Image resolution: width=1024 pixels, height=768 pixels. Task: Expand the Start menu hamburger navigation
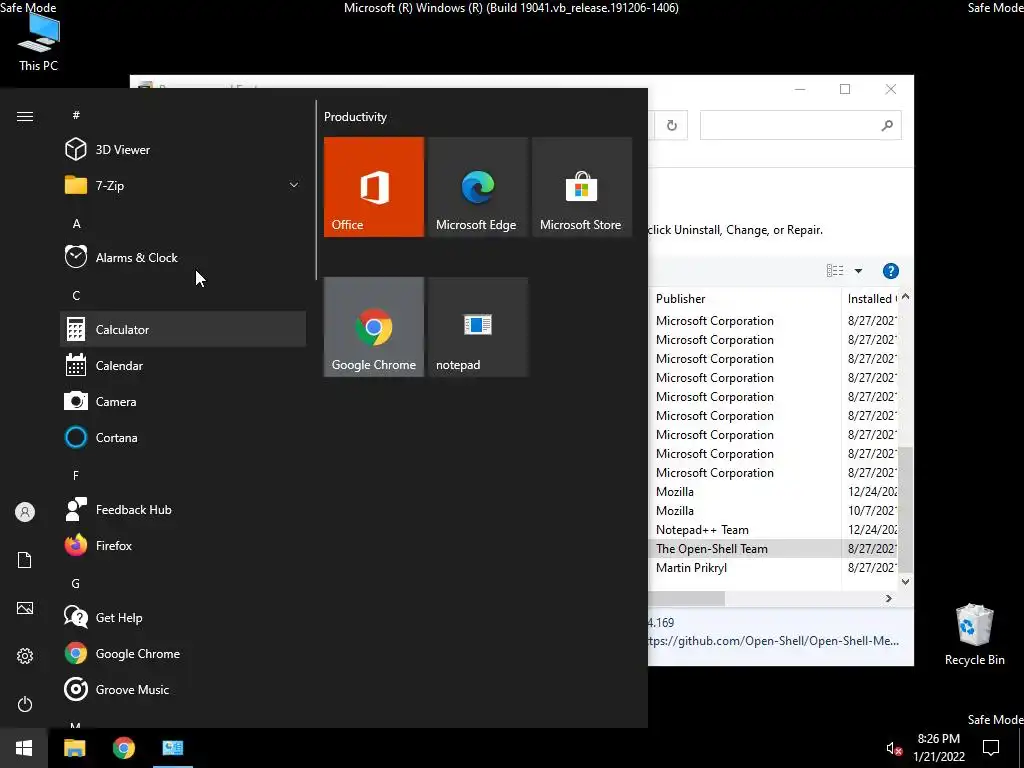tap(25, 116)
